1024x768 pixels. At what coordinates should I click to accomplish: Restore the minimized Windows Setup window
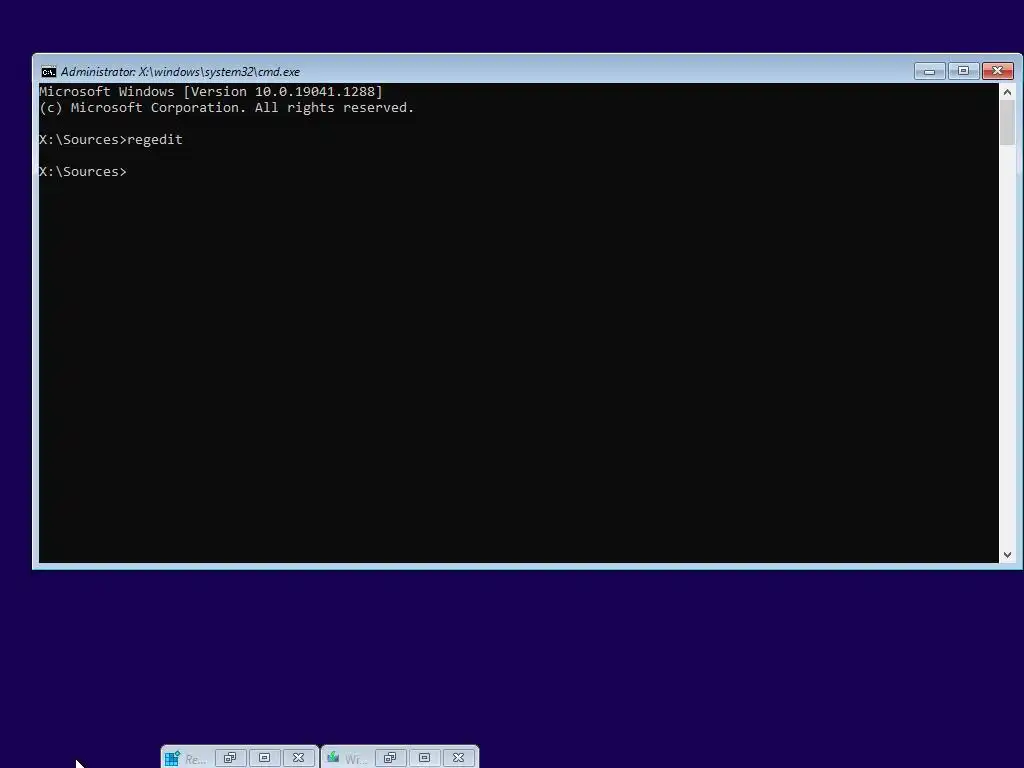click(x=390, y=758)
